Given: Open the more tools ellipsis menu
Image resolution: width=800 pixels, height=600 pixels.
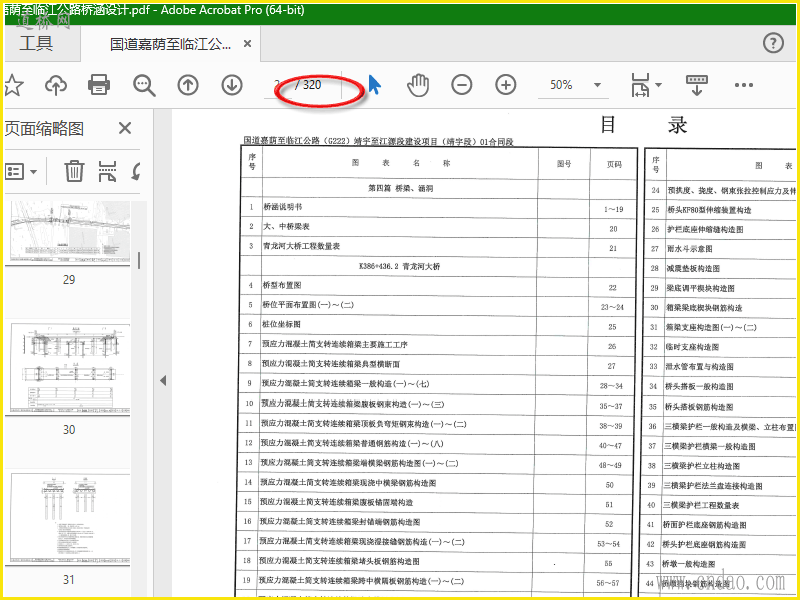Looking at the screenshot, I should (743, 85).
